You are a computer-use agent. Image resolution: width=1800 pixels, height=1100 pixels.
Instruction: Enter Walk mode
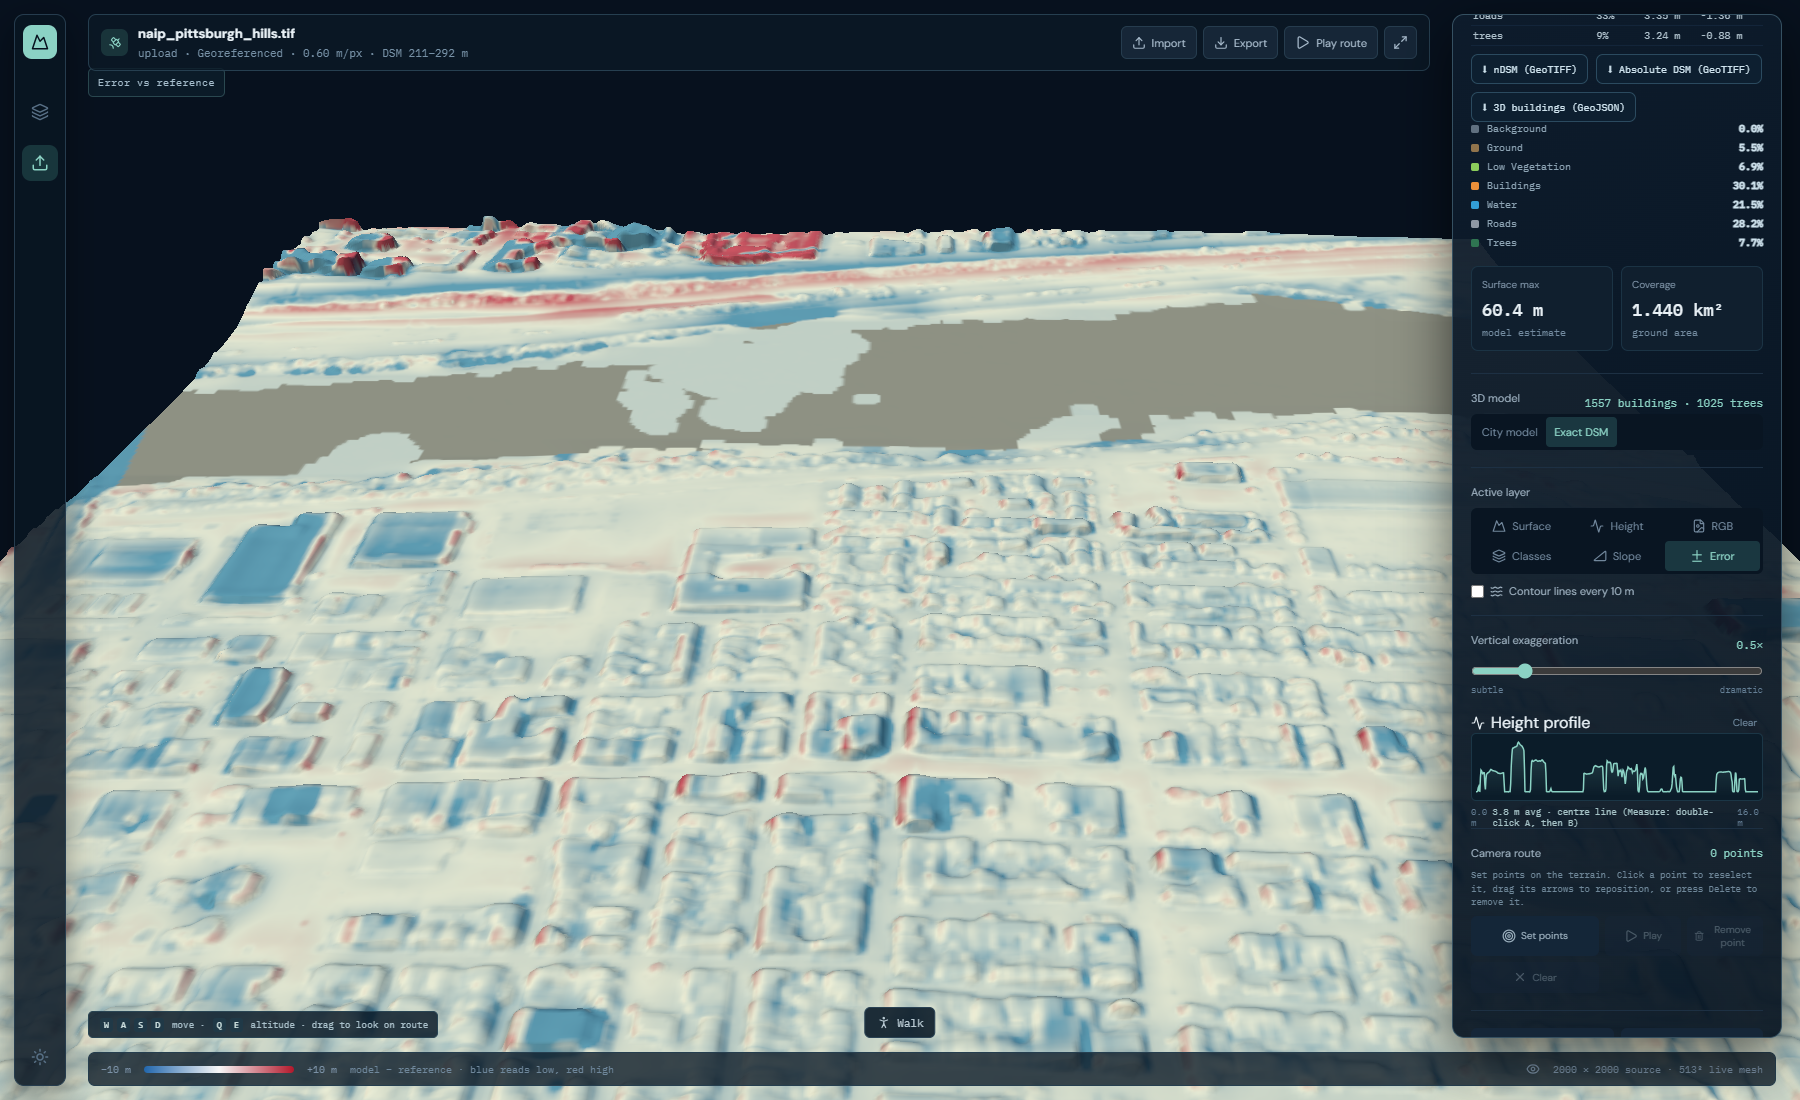(x=900, y=1023)
